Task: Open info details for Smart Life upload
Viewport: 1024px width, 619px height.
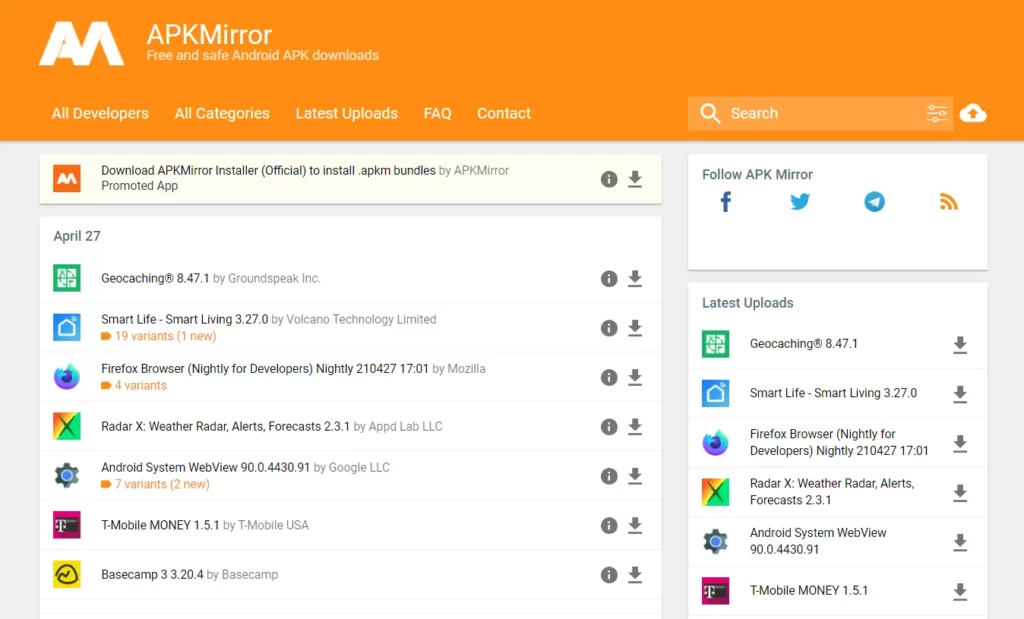Action: [x=609, y=328]
